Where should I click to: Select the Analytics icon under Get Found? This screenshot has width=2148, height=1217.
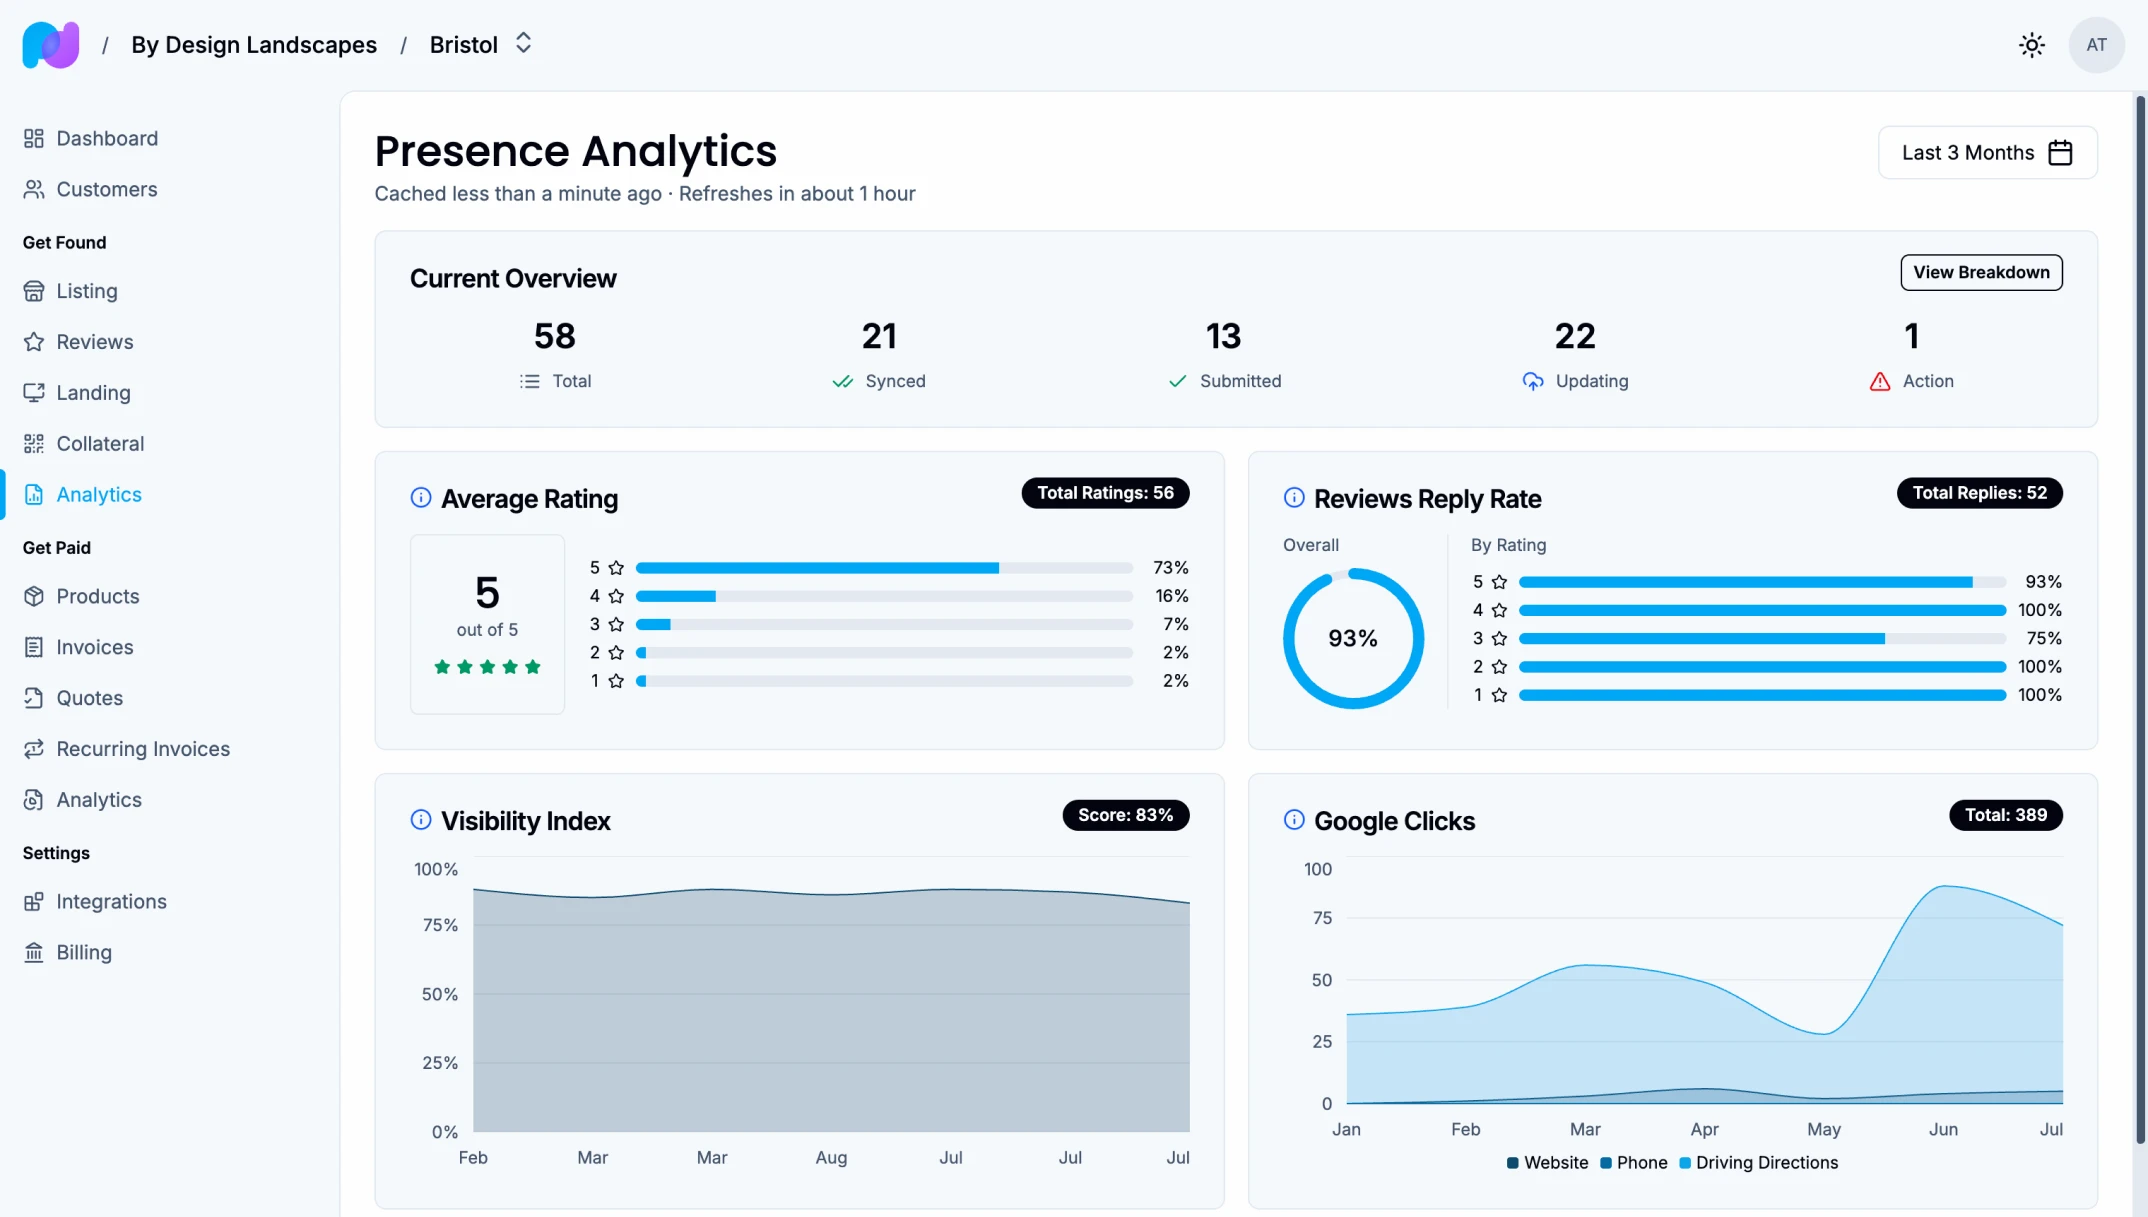[x=34, y=494]
